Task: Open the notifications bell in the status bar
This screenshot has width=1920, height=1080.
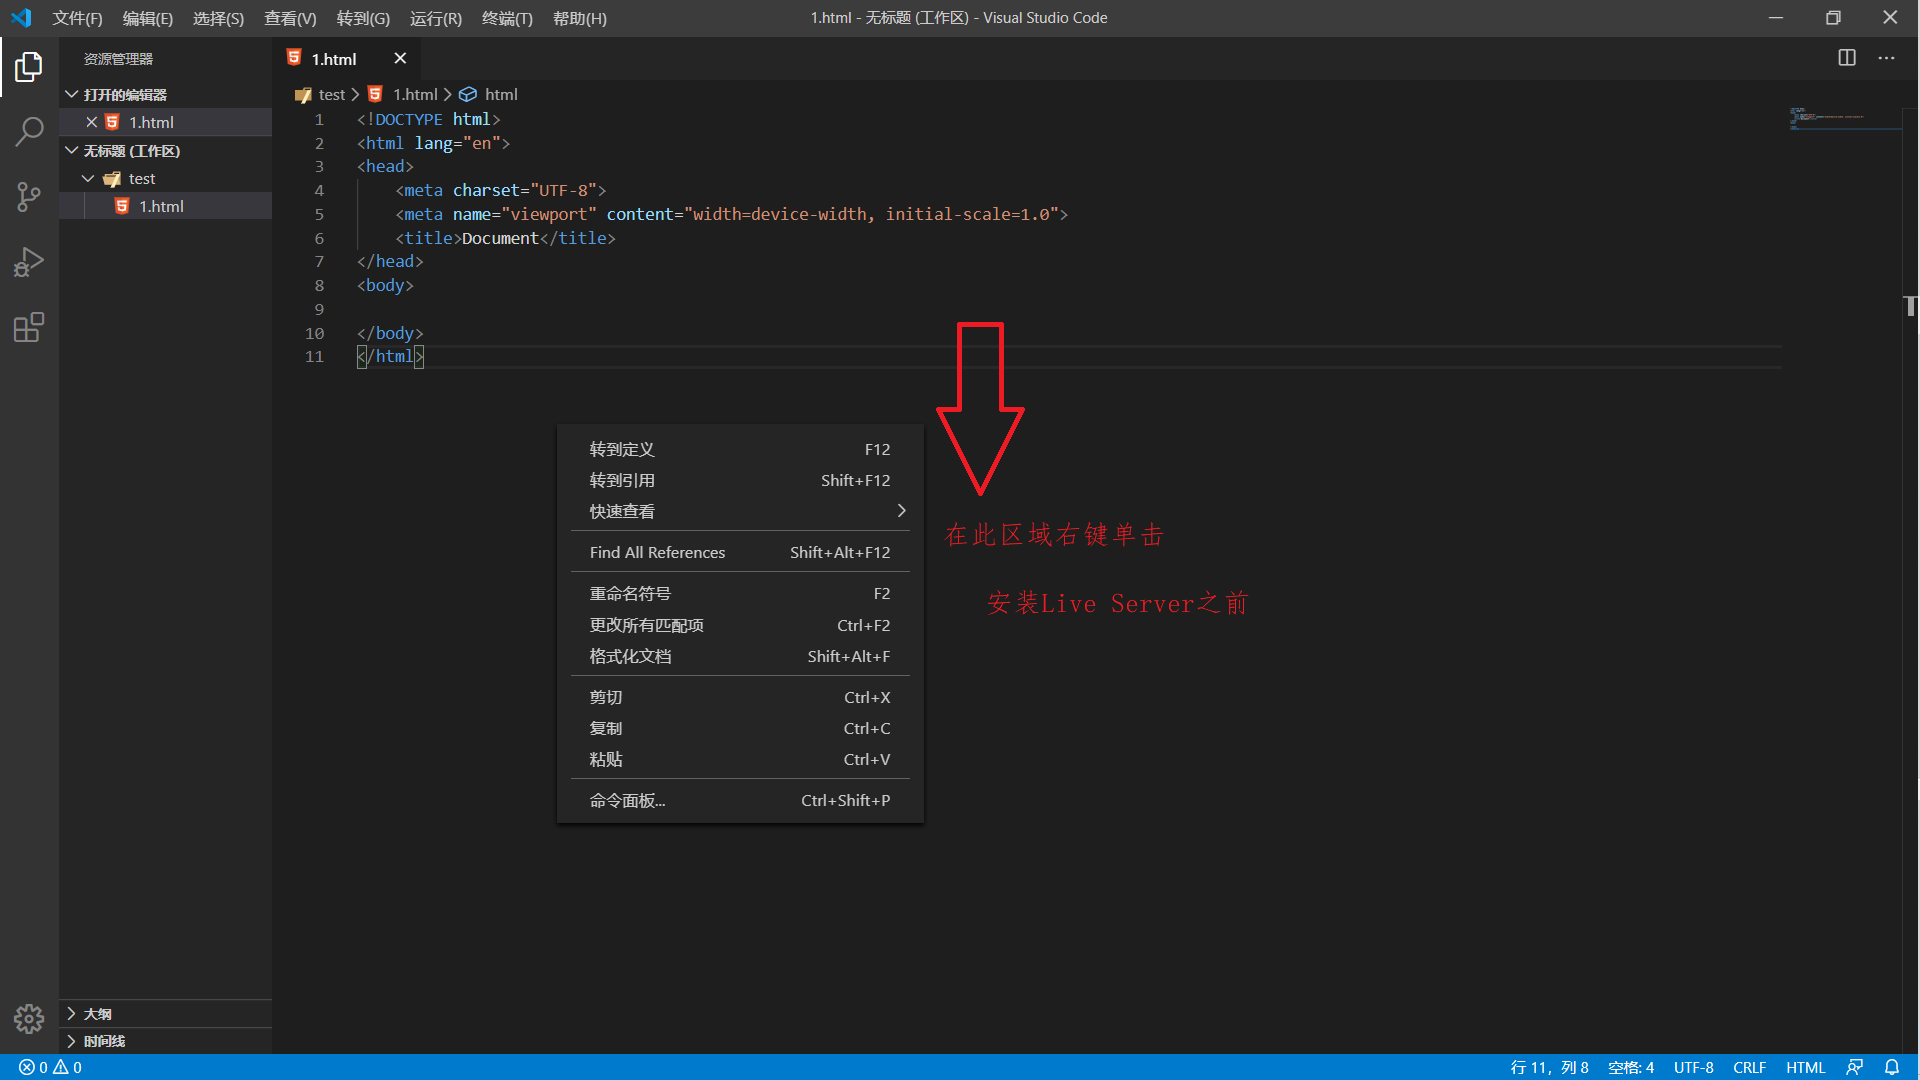Action: (x=1895, y=1067)
